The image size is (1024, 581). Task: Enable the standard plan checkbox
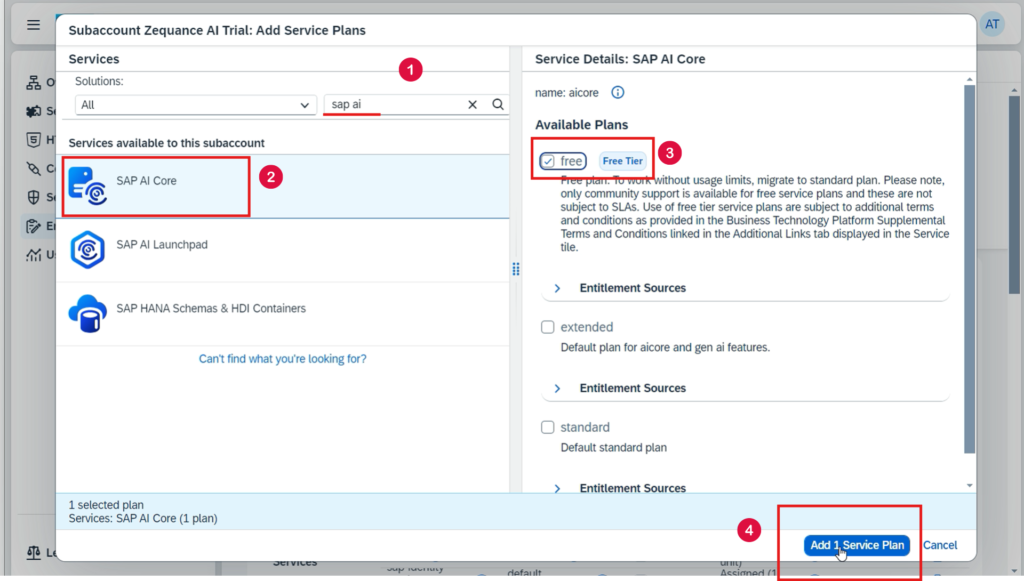pyautogui.click(x=547, y=427)
